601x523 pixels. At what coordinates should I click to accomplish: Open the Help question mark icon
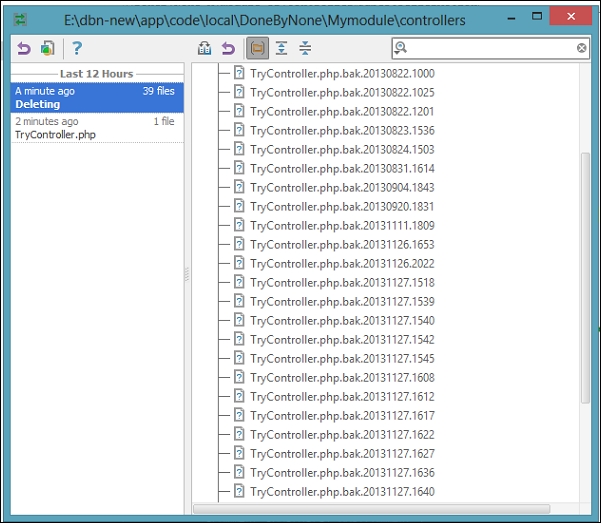tap(77, 48)
